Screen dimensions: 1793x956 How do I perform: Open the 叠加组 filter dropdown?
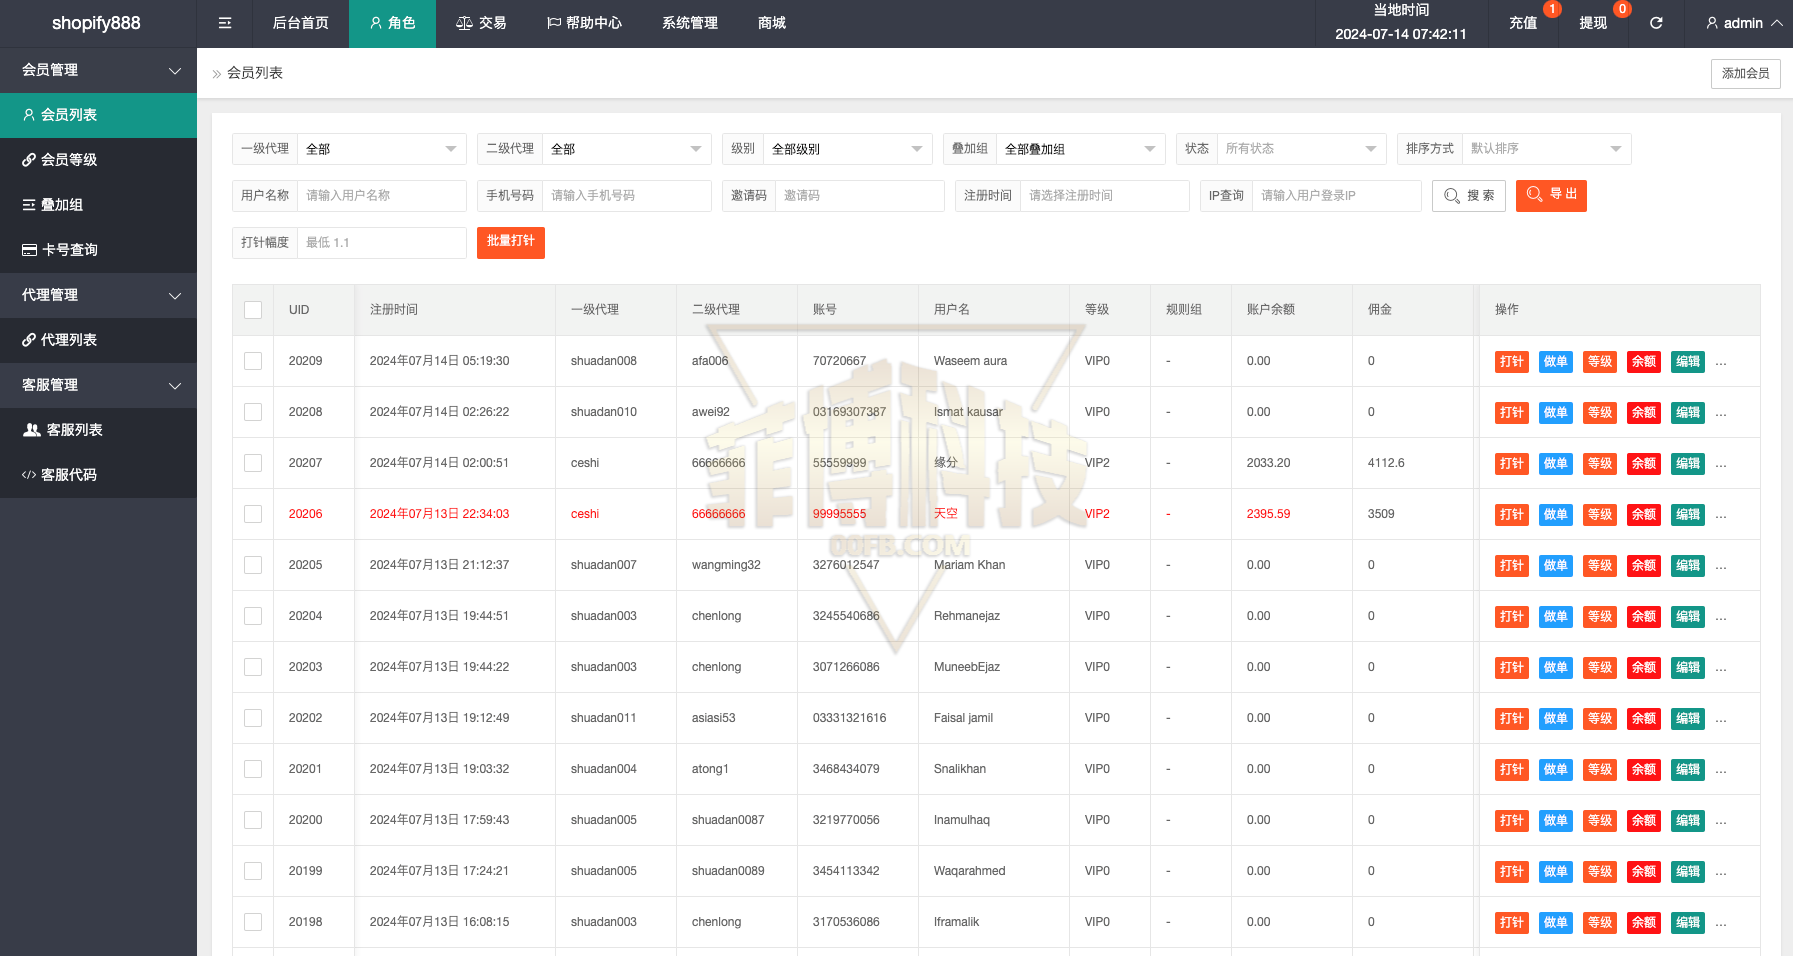tap(1080, 149)
